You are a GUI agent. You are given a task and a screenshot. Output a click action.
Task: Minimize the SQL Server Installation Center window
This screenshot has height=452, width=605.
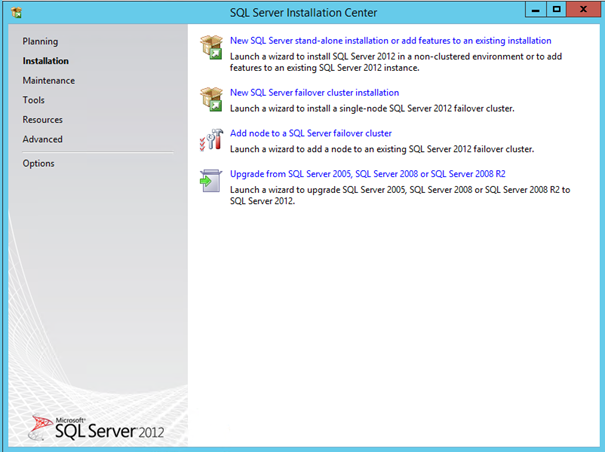tap(529, 9)
